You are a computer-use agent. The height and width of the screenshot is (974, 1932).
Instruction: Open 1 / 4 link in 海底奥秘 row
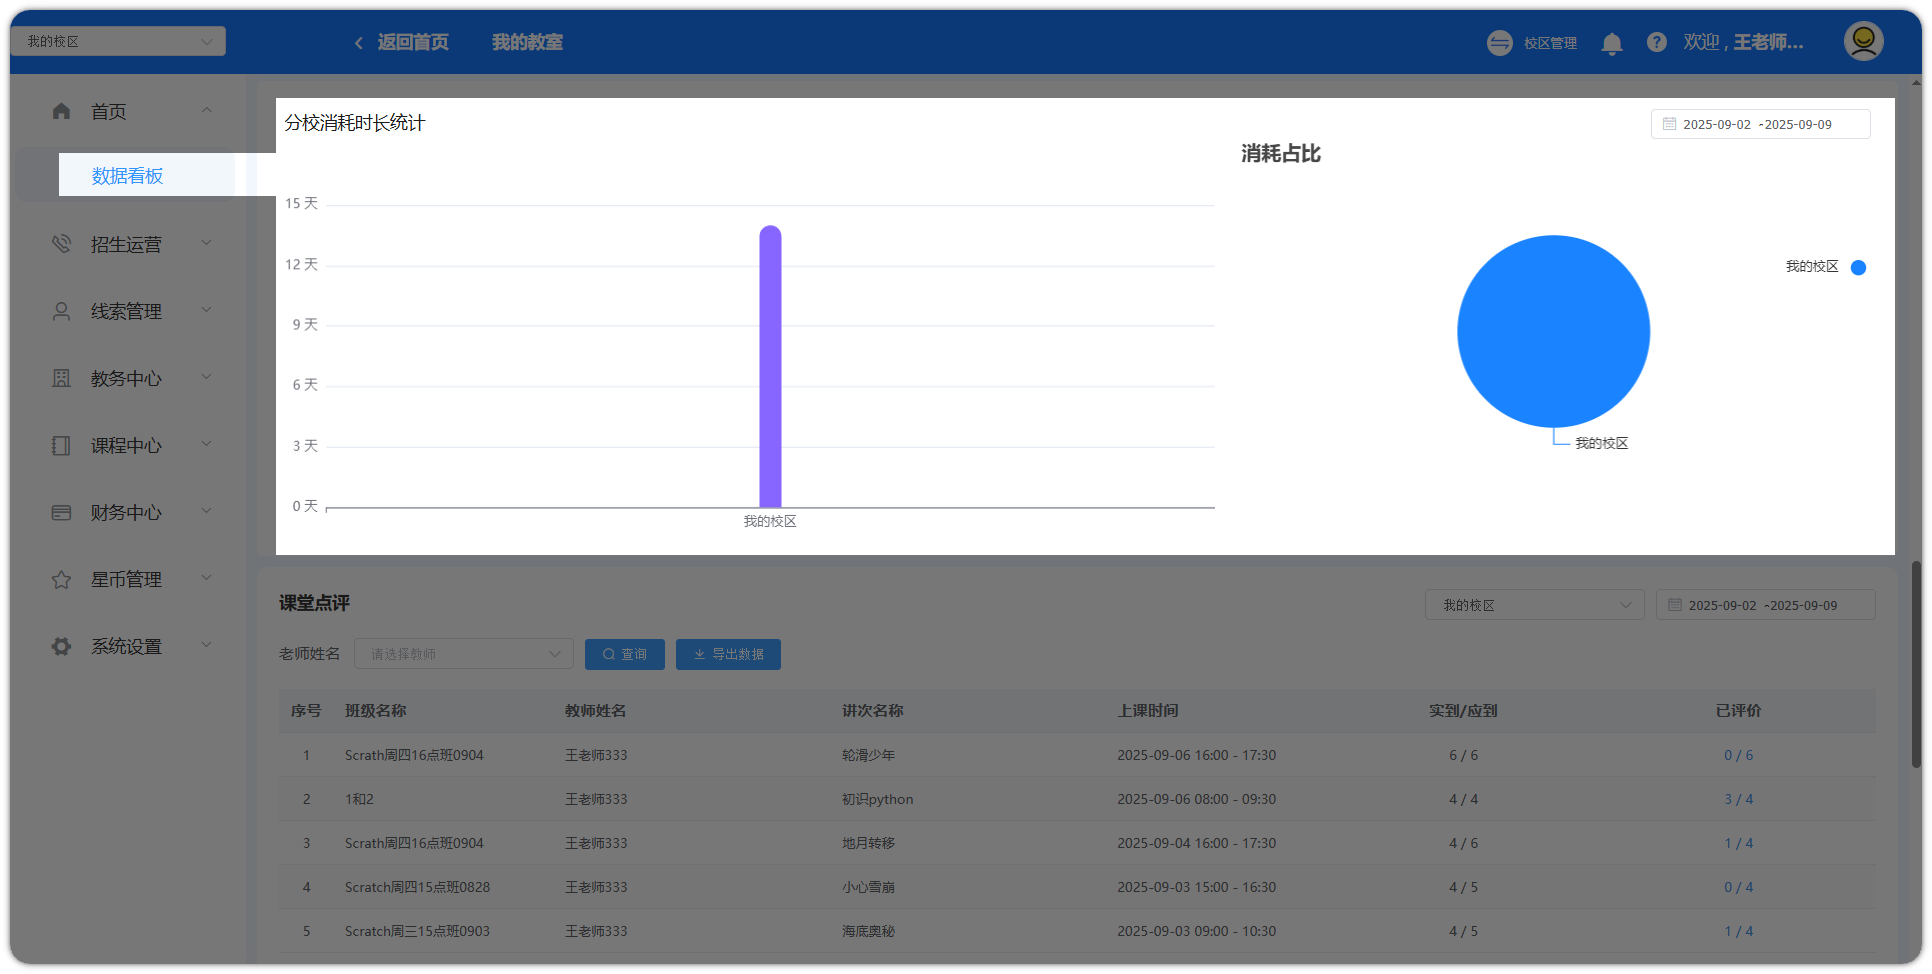(1738, 931)
